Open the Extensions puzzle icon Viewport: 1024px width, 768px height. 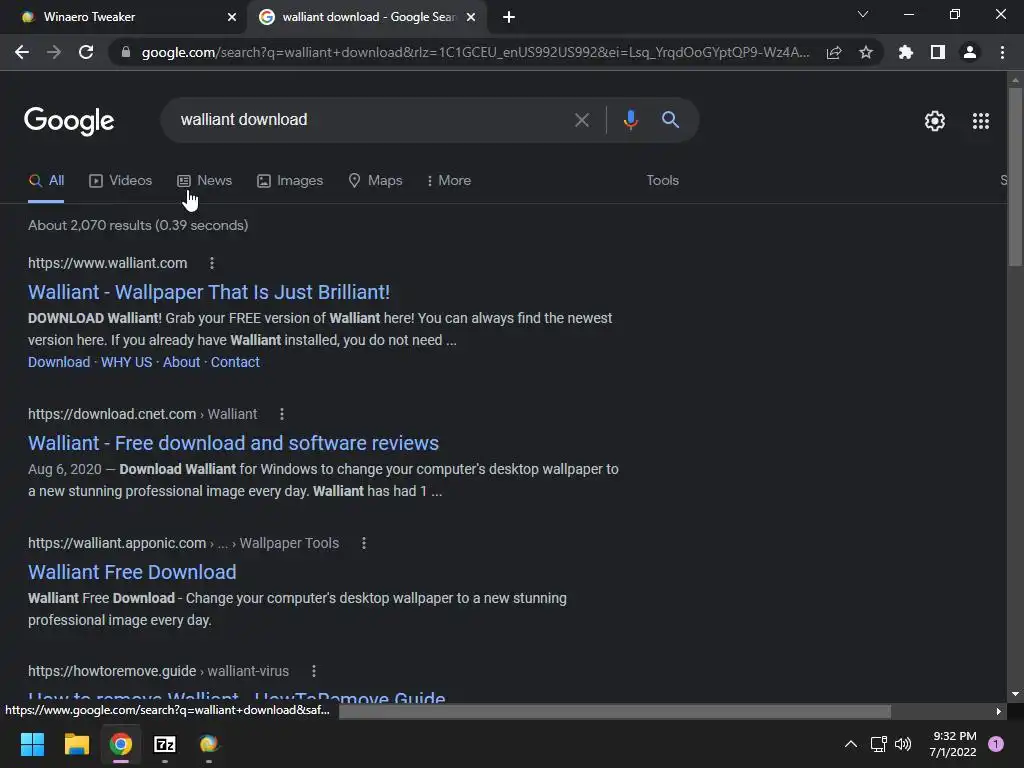(905, 52)
